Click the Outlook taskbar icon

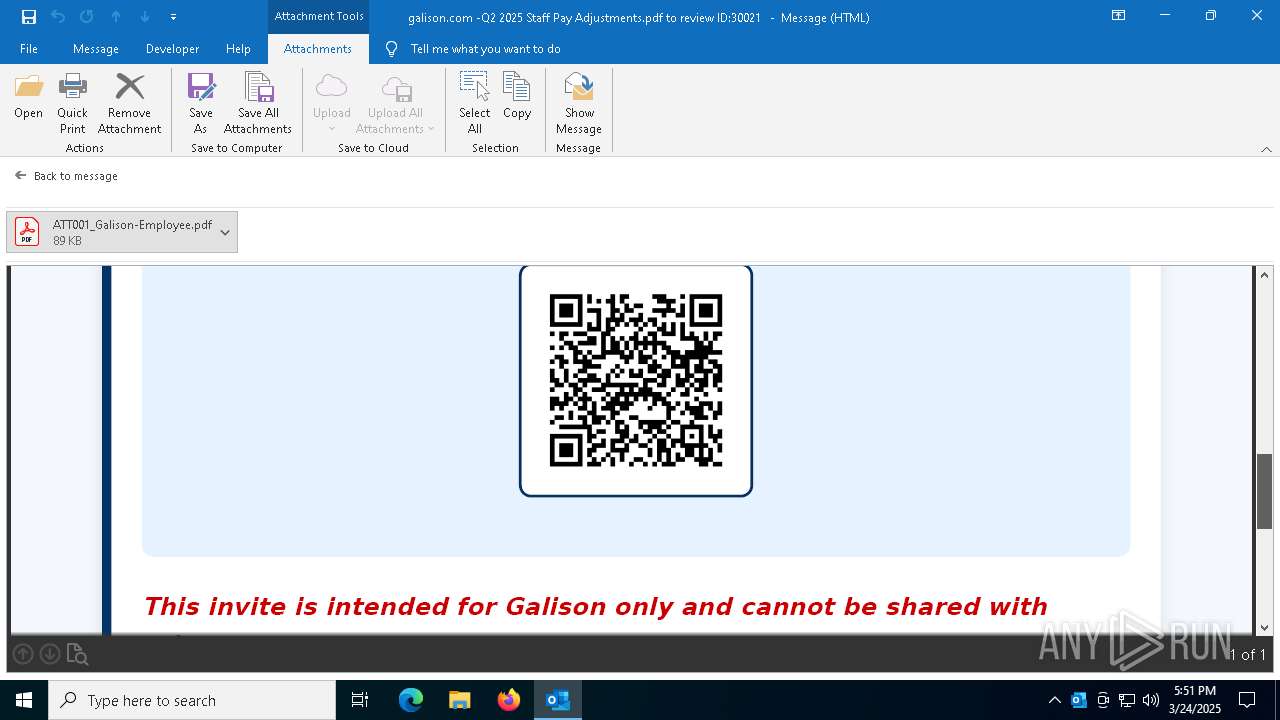tap(557, 700)
